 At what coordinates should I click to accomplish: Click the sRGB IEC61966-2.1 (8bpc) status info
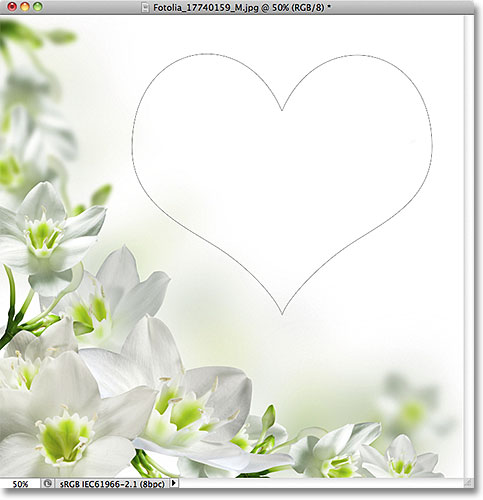click(x=112, y=484)
